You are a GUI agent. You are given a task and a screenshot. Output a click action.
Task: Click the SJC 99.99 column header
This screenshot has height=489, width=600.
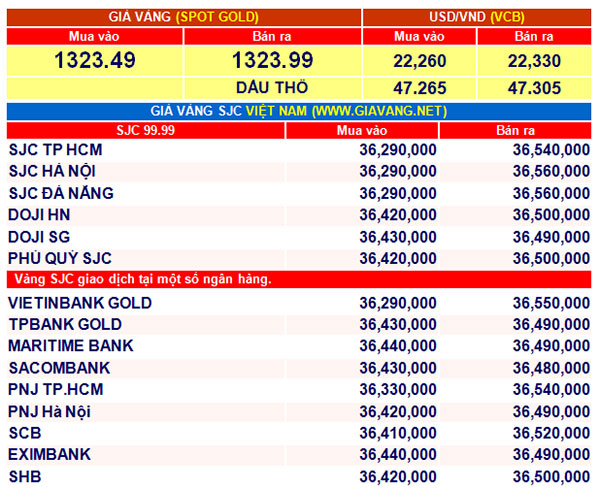[x=145, y=130]
